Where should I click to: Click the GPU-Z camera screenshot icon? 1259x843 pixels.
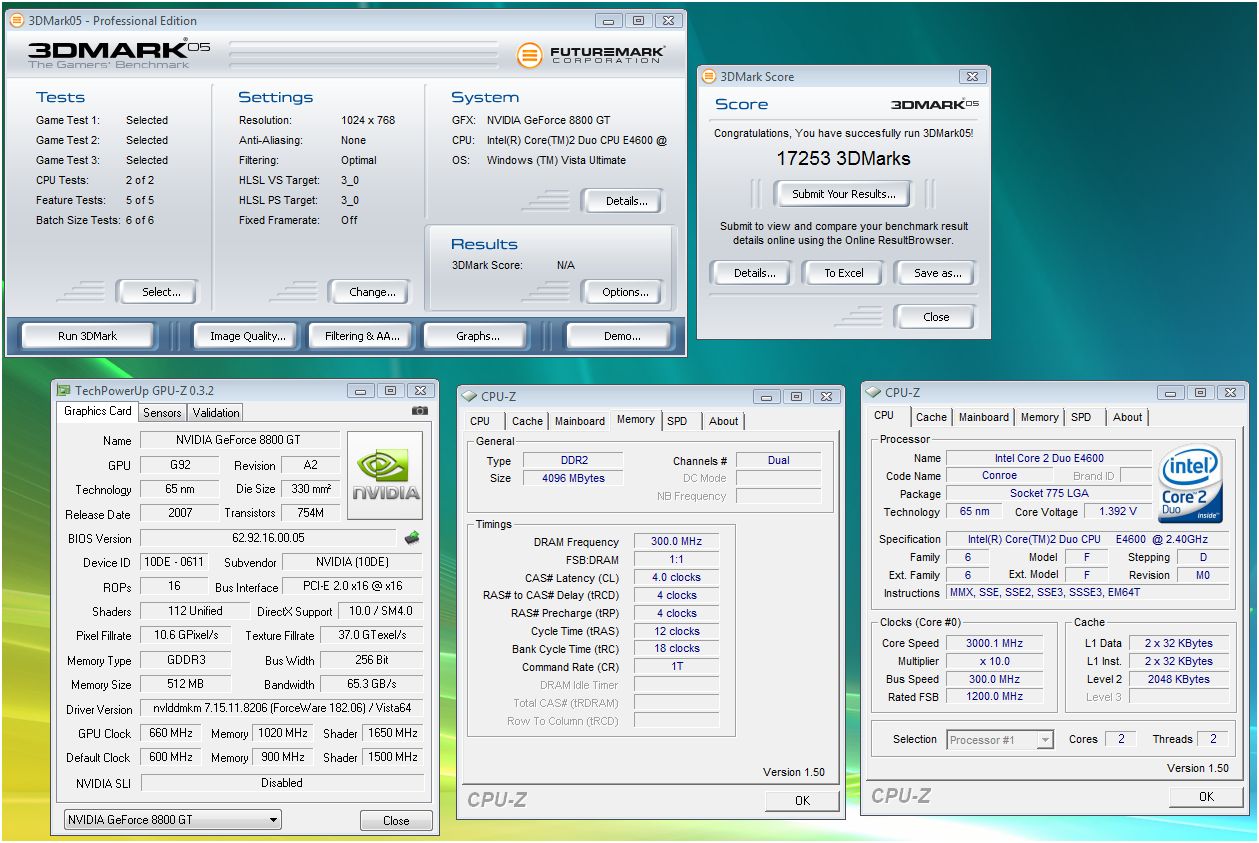[x=420, y=411]
